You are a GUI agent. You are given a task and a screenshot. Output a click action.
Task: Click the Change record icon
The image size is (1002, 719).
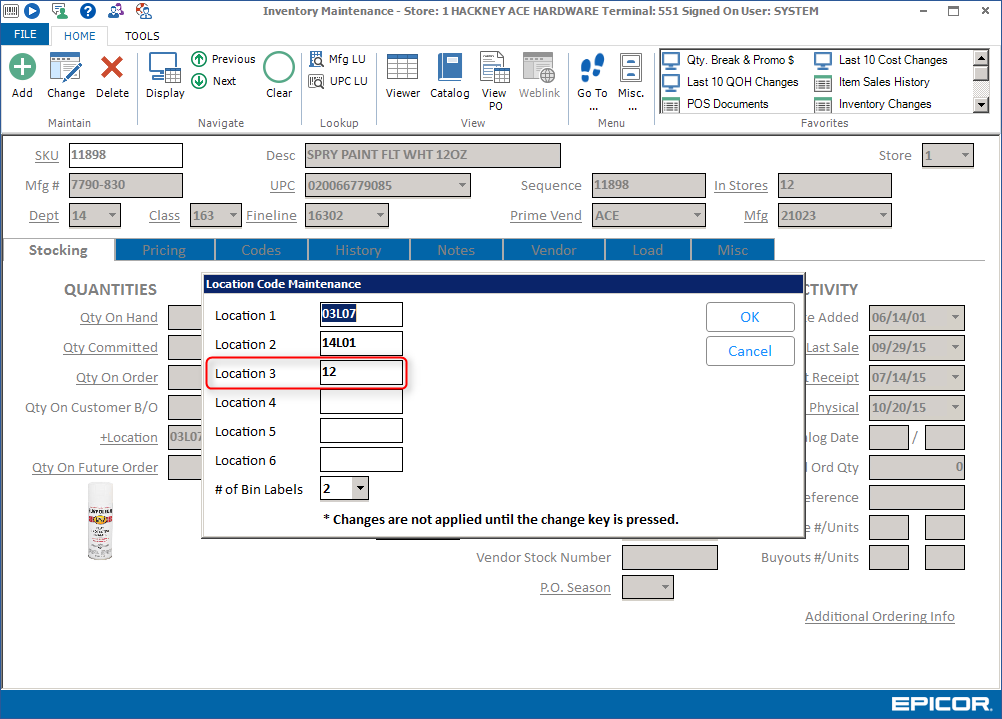[65, 67]
